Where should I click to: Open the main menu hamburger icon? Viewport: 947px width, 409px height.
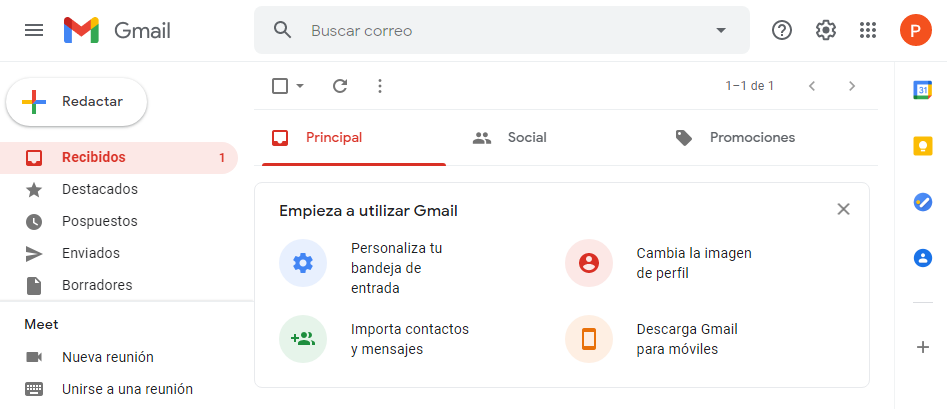(34, 30)
